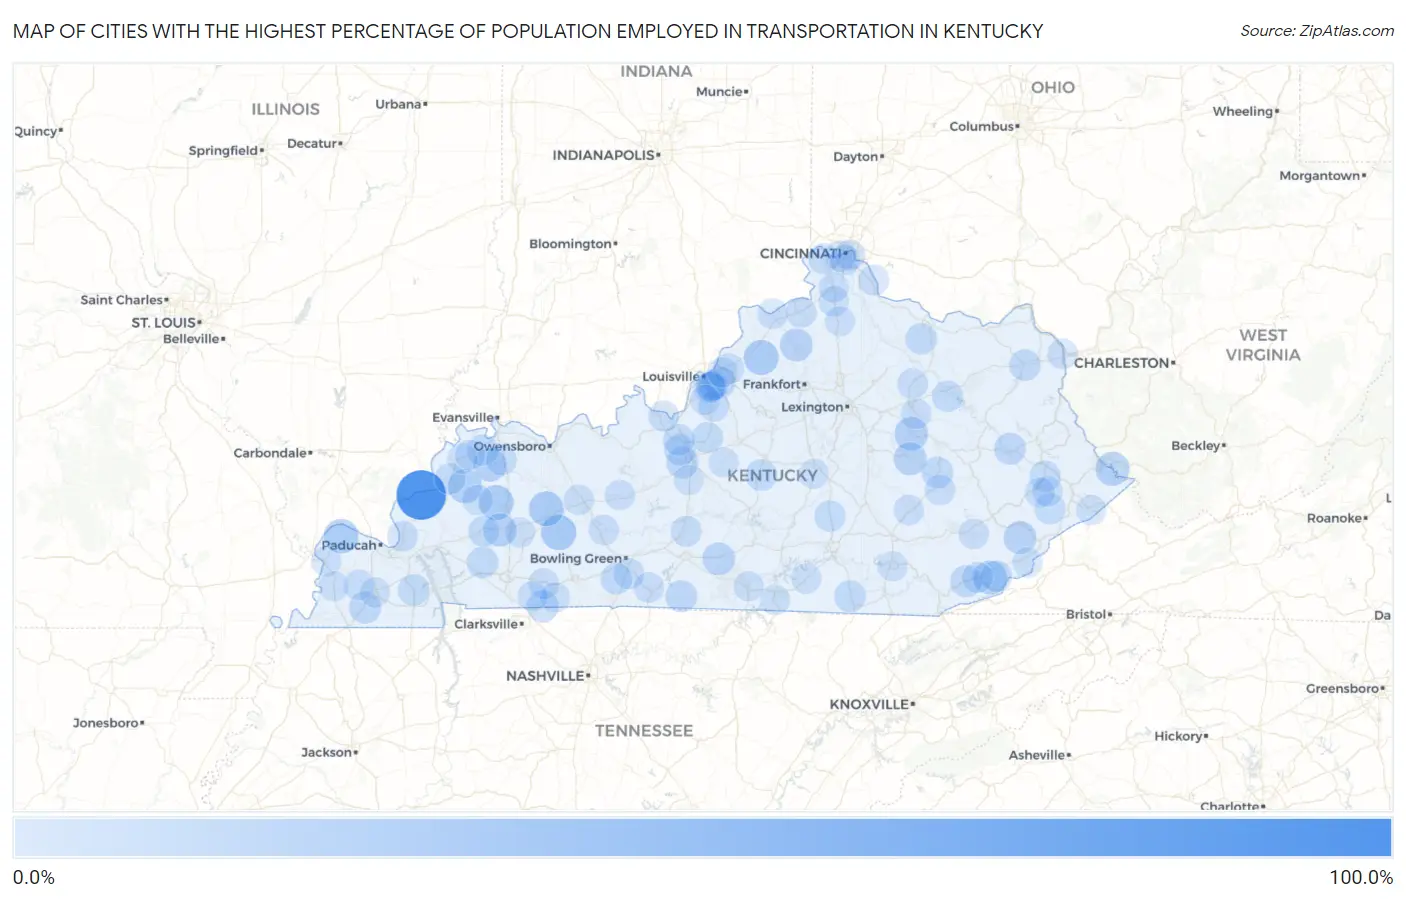
Task: Click the WEST VIRGINIA state label
Action: click(1263, 345)
